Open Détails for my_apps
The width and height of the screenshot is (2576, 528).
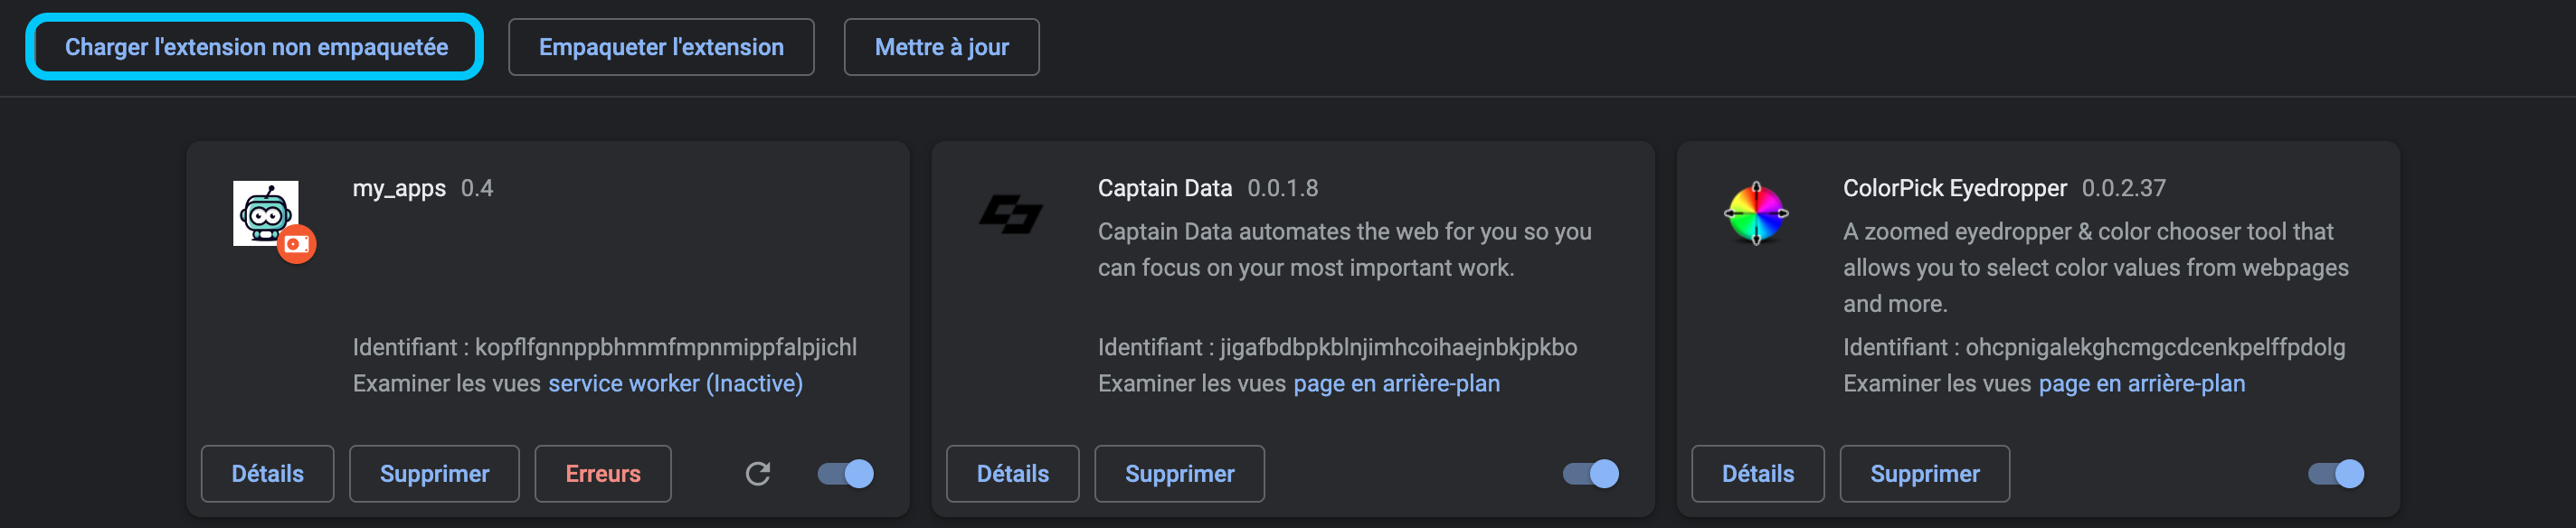(x=267, y=474)
